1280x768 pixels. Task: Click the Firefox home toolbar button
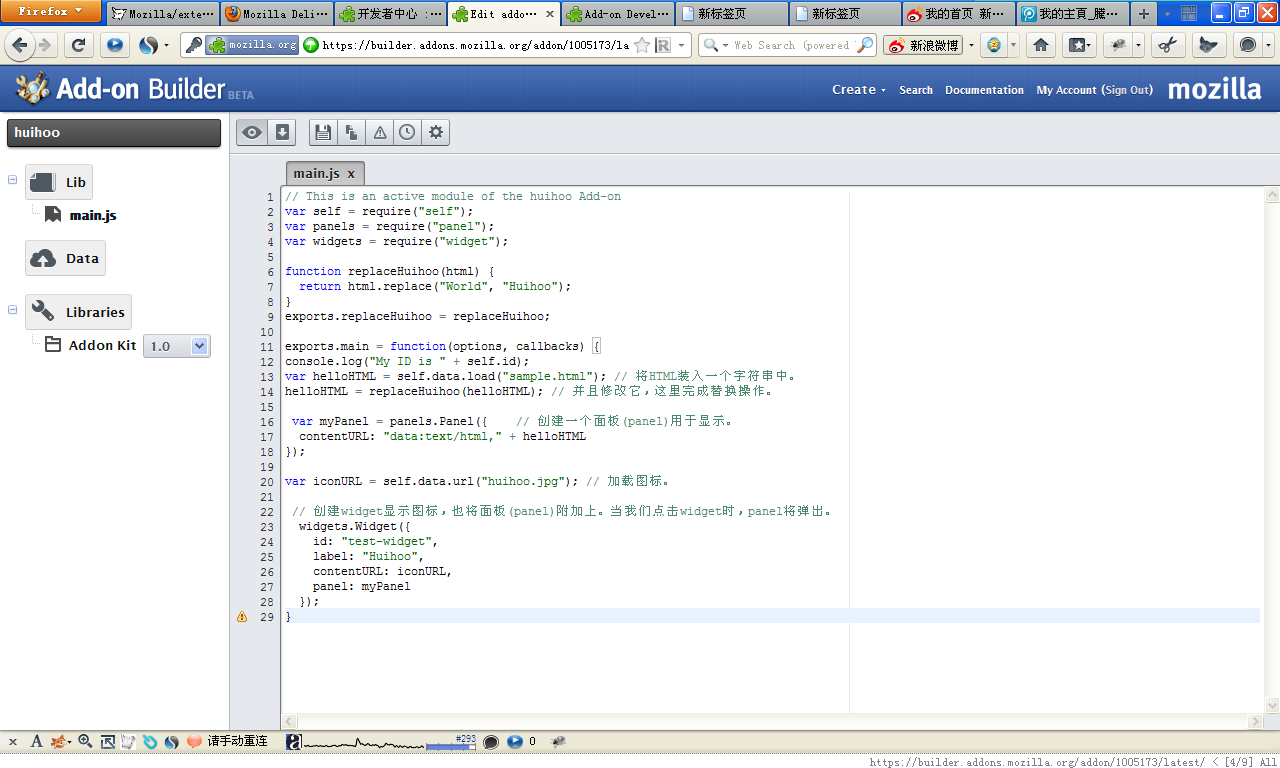click(1041, 45)
